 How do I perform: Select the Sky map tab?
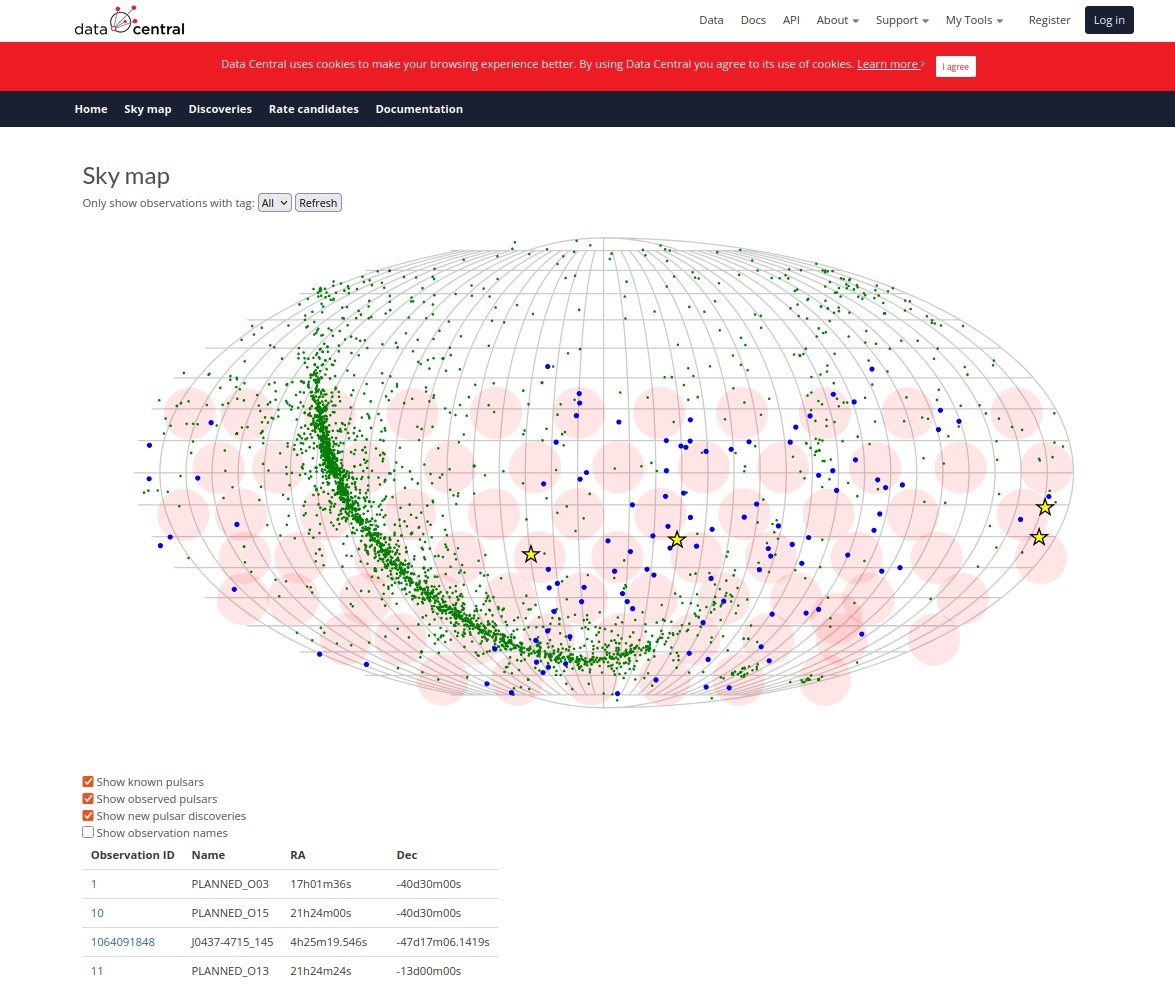148,109
